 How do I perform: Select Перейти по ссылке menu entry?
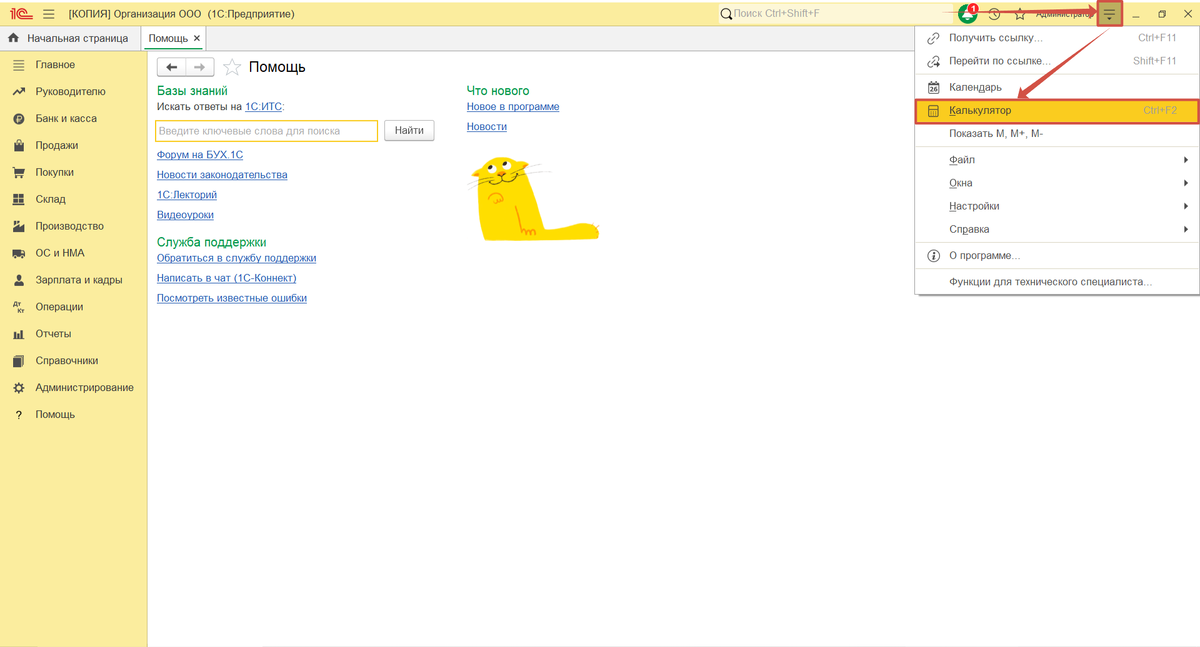coord(1057,61)
